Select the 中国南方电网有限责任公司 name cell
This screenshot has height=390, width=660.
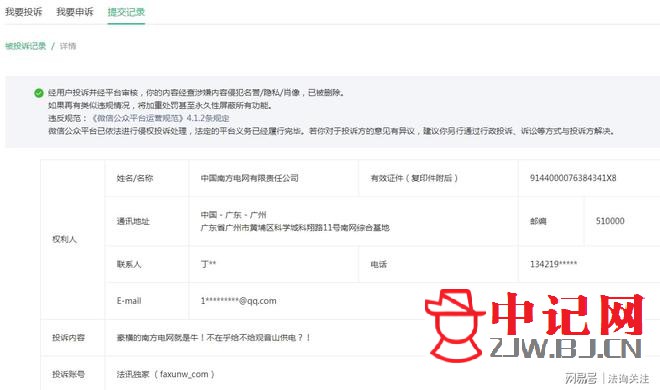250,178
